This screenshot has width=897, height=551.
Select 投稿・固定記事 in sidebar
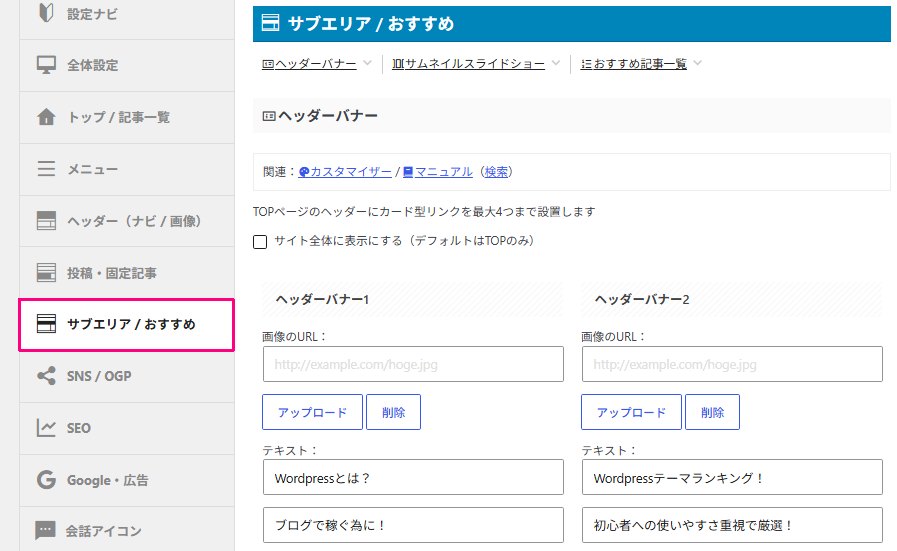[127, 273]
